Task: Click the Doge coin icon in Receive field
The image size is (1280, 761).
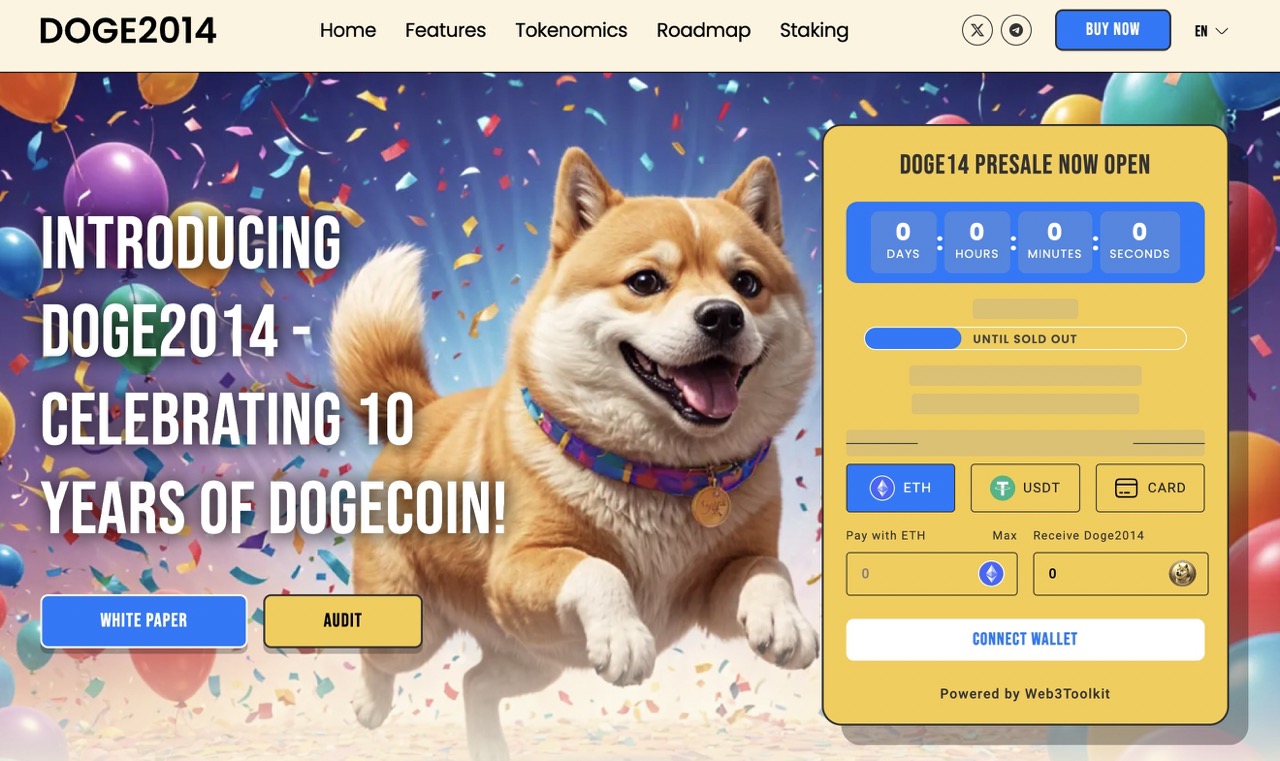Action: (x=1182, y=574)
